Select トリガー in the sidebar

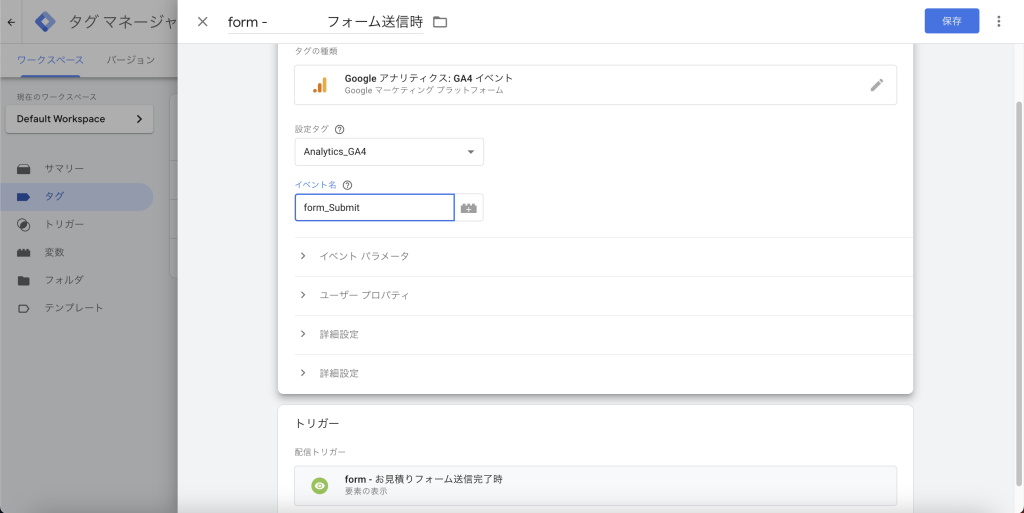pos(64,225)
